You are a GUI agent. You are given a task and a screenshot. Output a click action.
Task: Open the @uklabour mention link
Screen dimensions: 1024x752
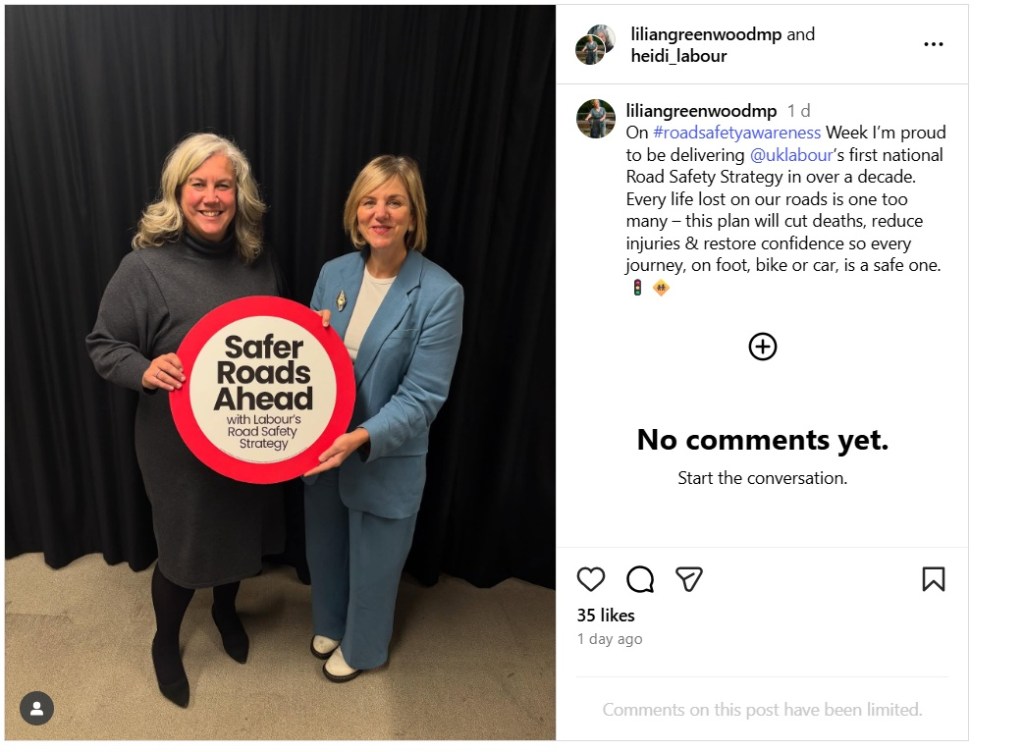click(x=792, y=155)
